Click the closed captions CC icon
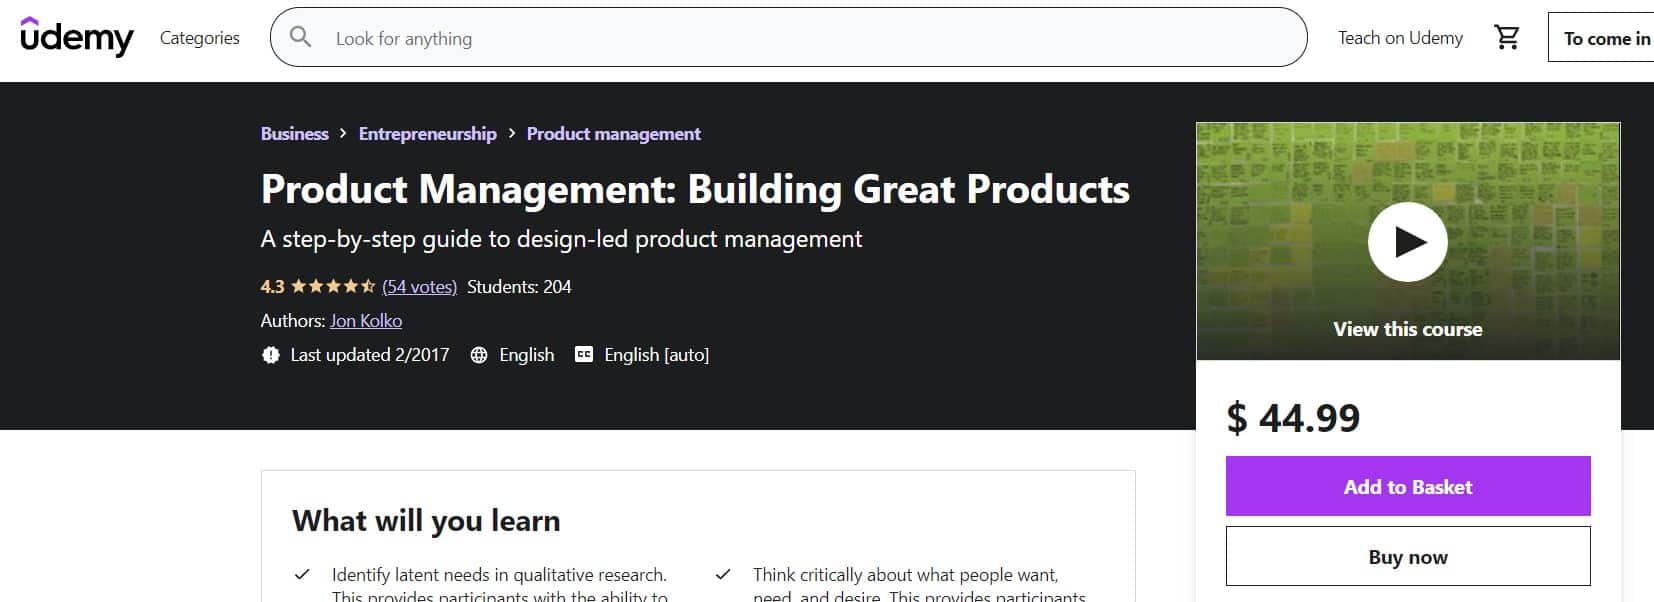The width and height of the screenshot is (1654, 602). click(584, 354)
